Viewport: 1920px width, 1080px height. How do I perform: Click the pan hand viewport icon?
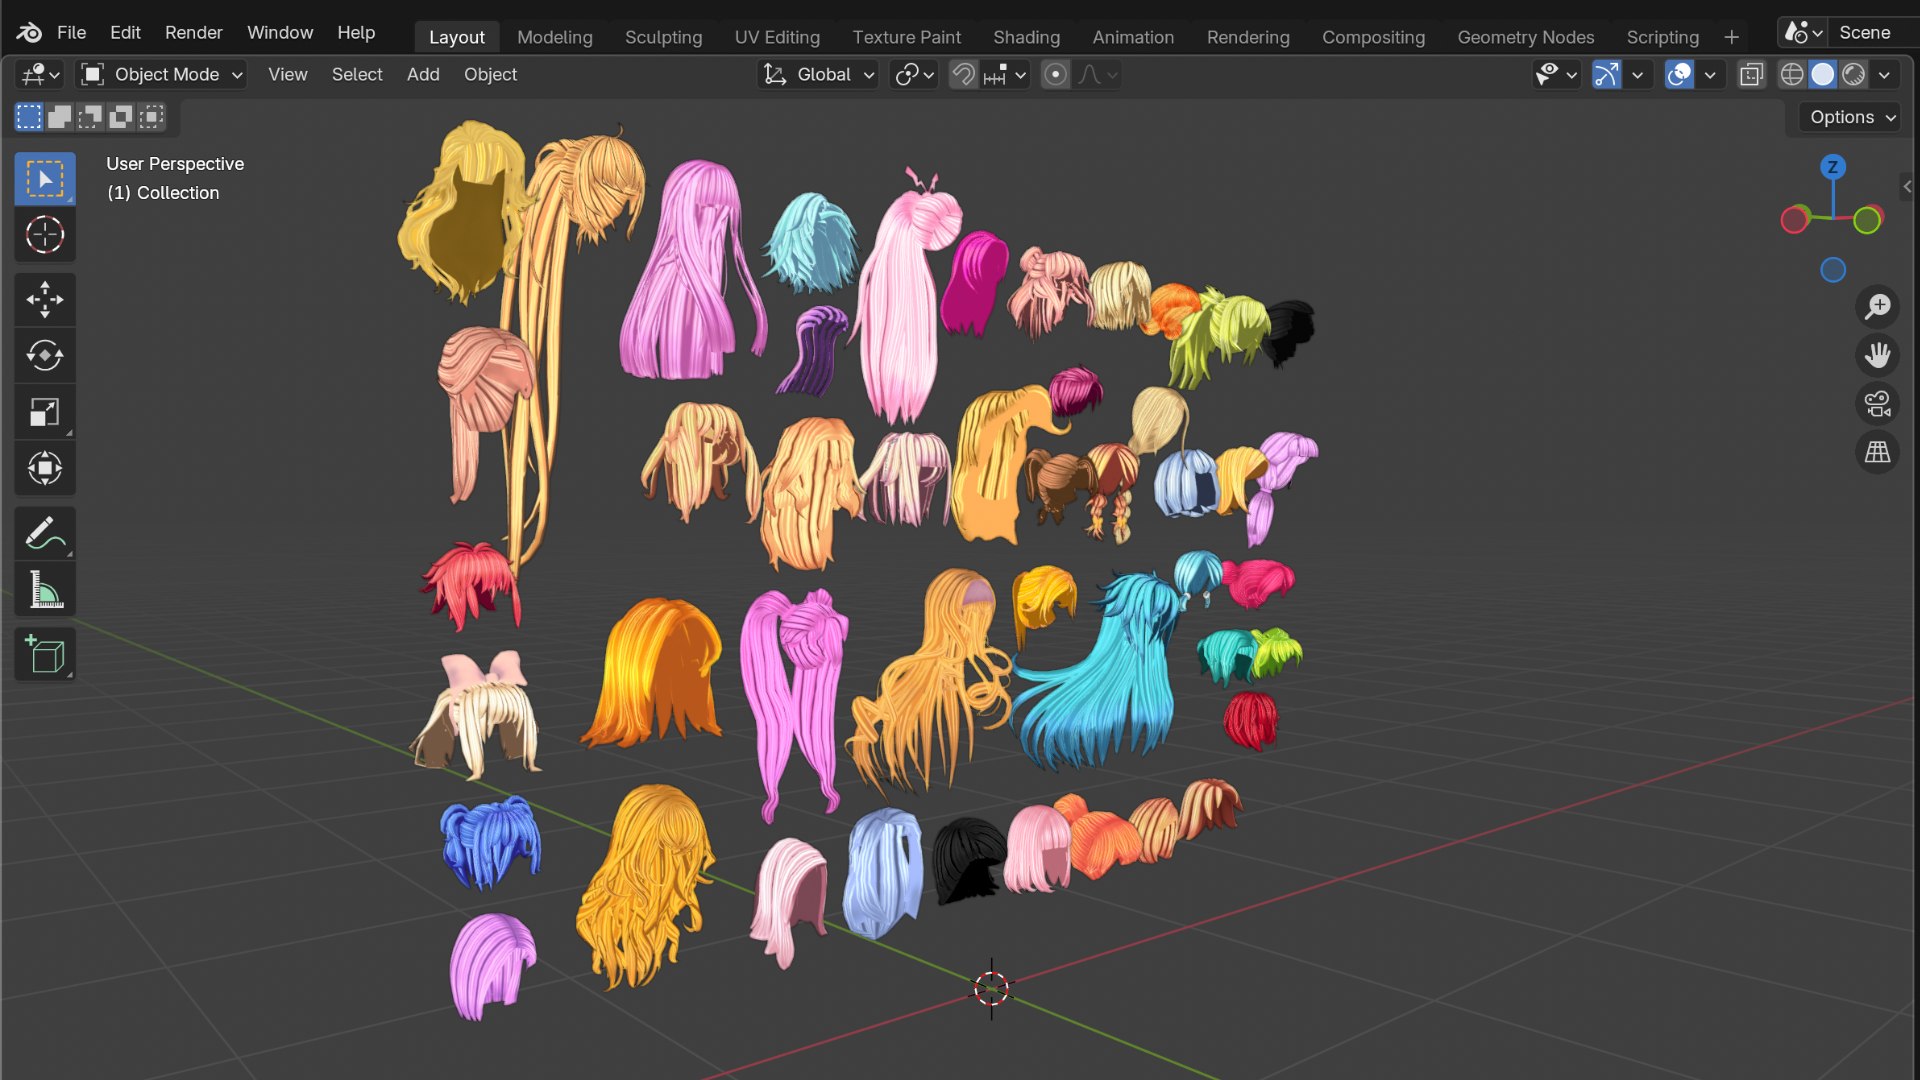tap(1877, 355)
